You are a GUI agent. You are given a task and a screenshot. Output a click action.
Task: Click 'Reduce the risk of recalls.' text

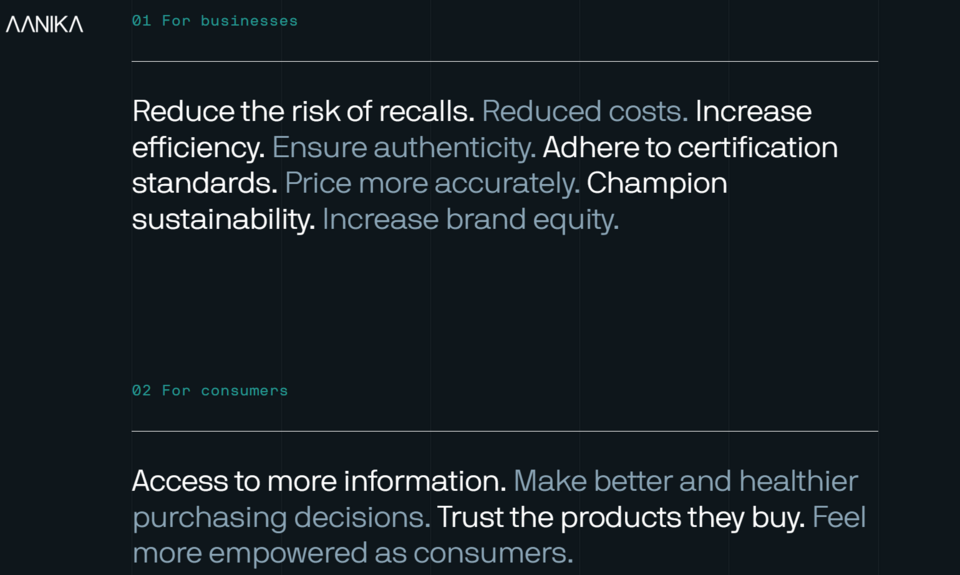[304, 111]
